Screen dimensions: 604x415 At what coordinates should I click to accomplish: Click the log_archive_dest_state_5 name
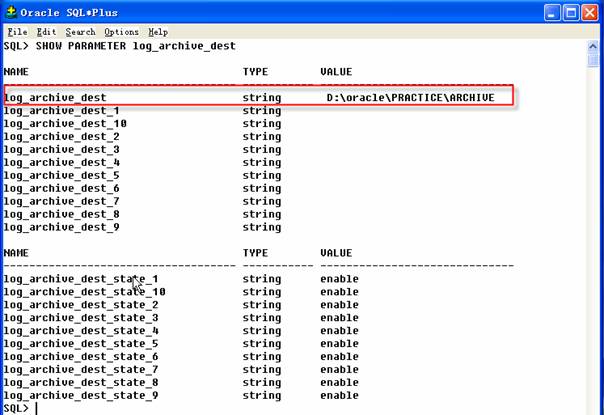pos(81,344)
